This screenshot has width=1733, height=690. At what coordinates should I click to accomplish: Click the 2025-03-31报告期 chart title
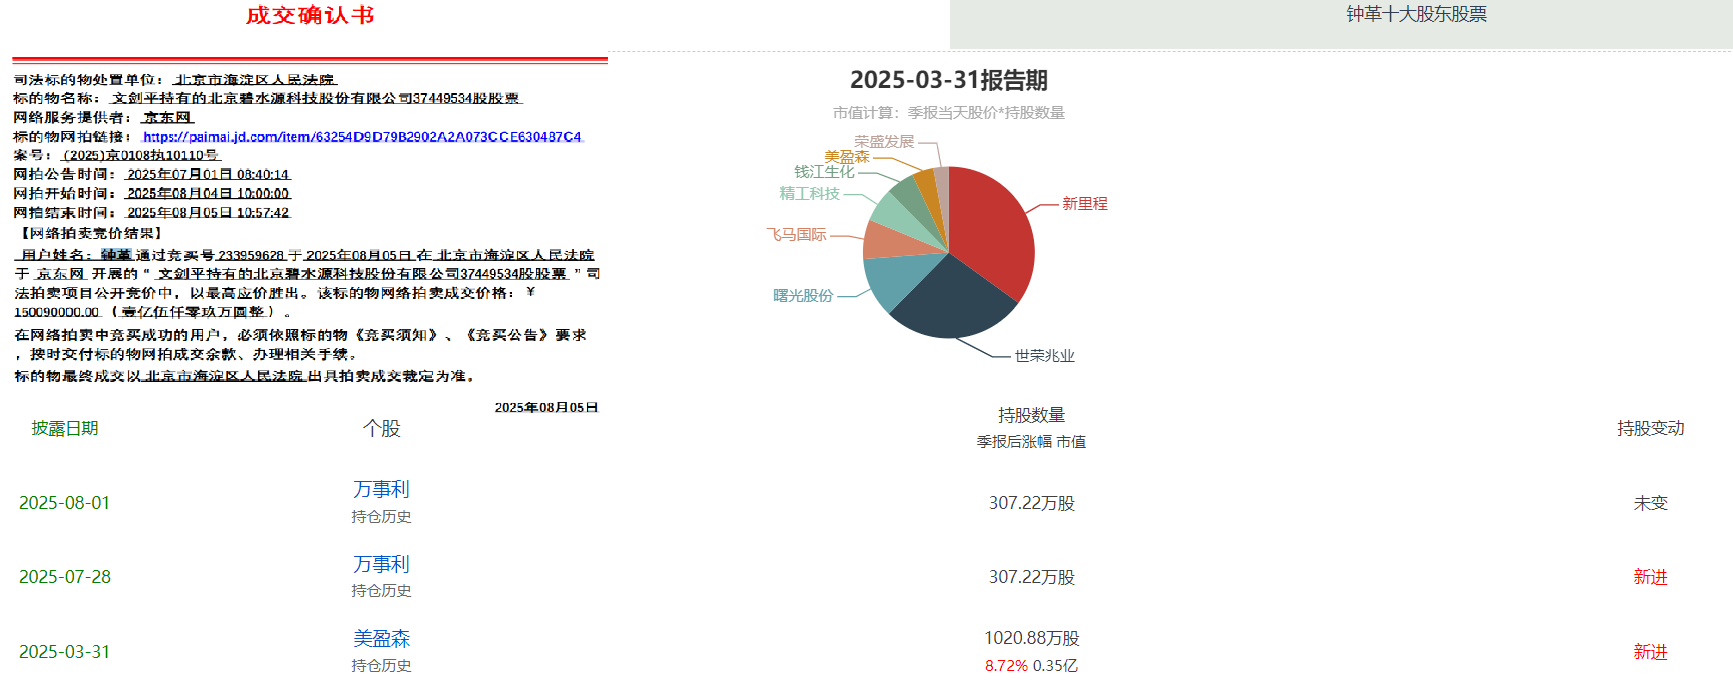949,80
